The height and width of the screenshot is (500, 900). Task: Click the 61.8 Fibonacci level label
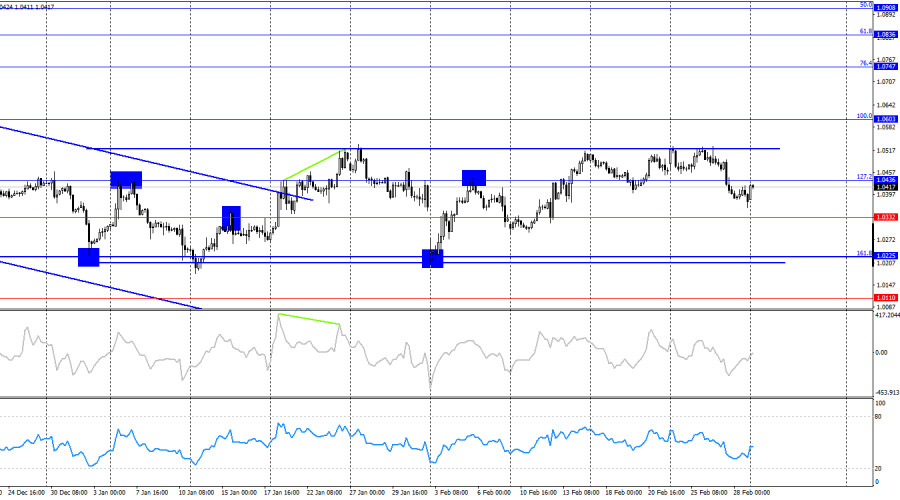click(866, 32)
